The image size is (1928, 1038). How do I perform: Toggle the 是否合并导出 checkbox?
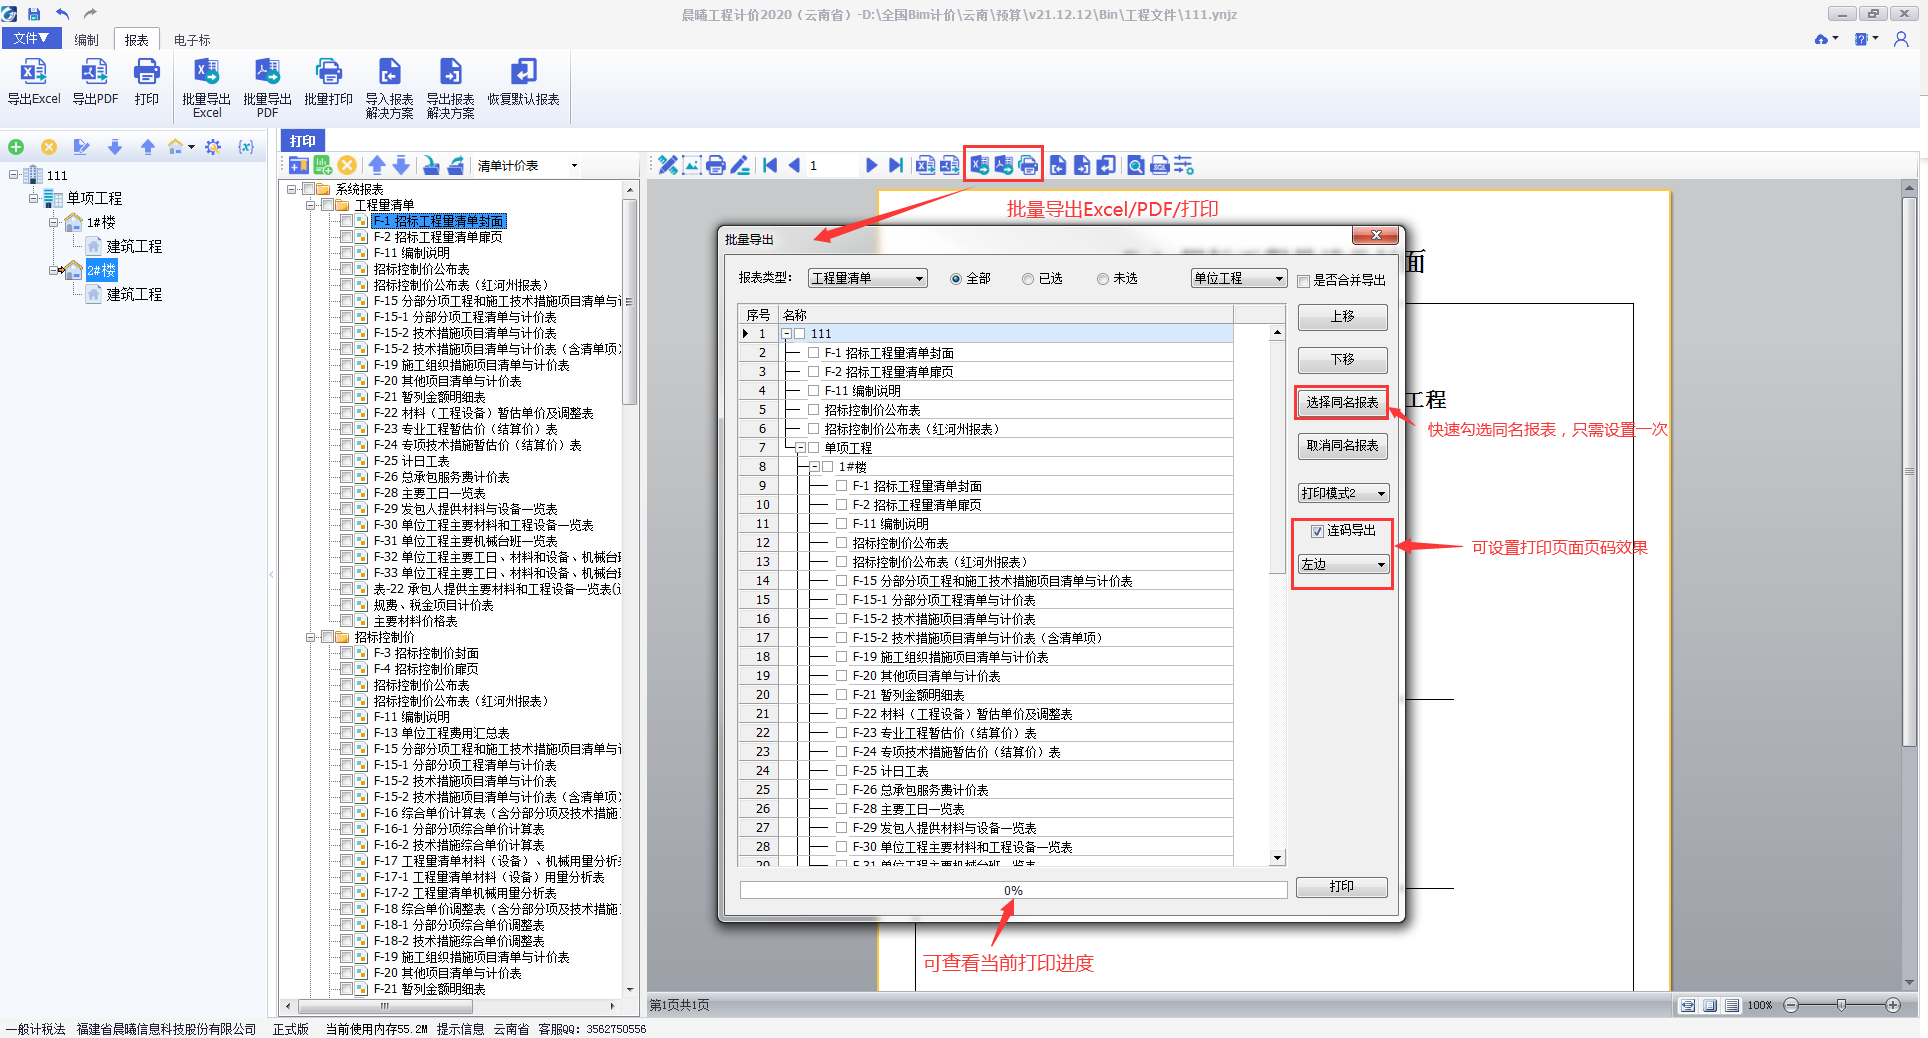[x=1304, y=281]
